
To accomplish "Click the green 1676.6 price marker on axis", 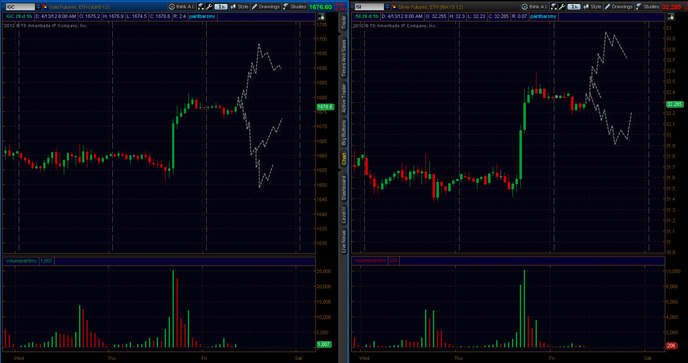I will tap(325, 107).
